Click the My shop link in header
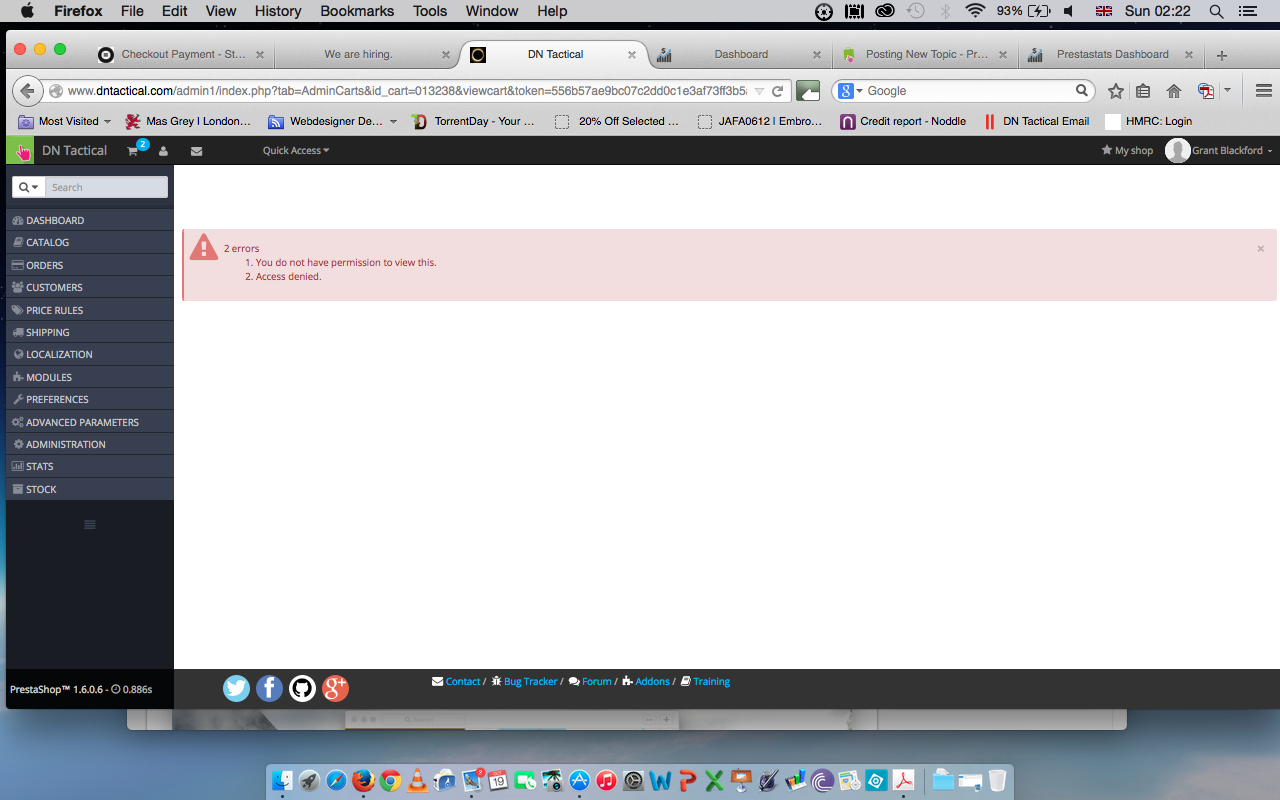Screen dimensions: 1280x800 click(1127, 151)
